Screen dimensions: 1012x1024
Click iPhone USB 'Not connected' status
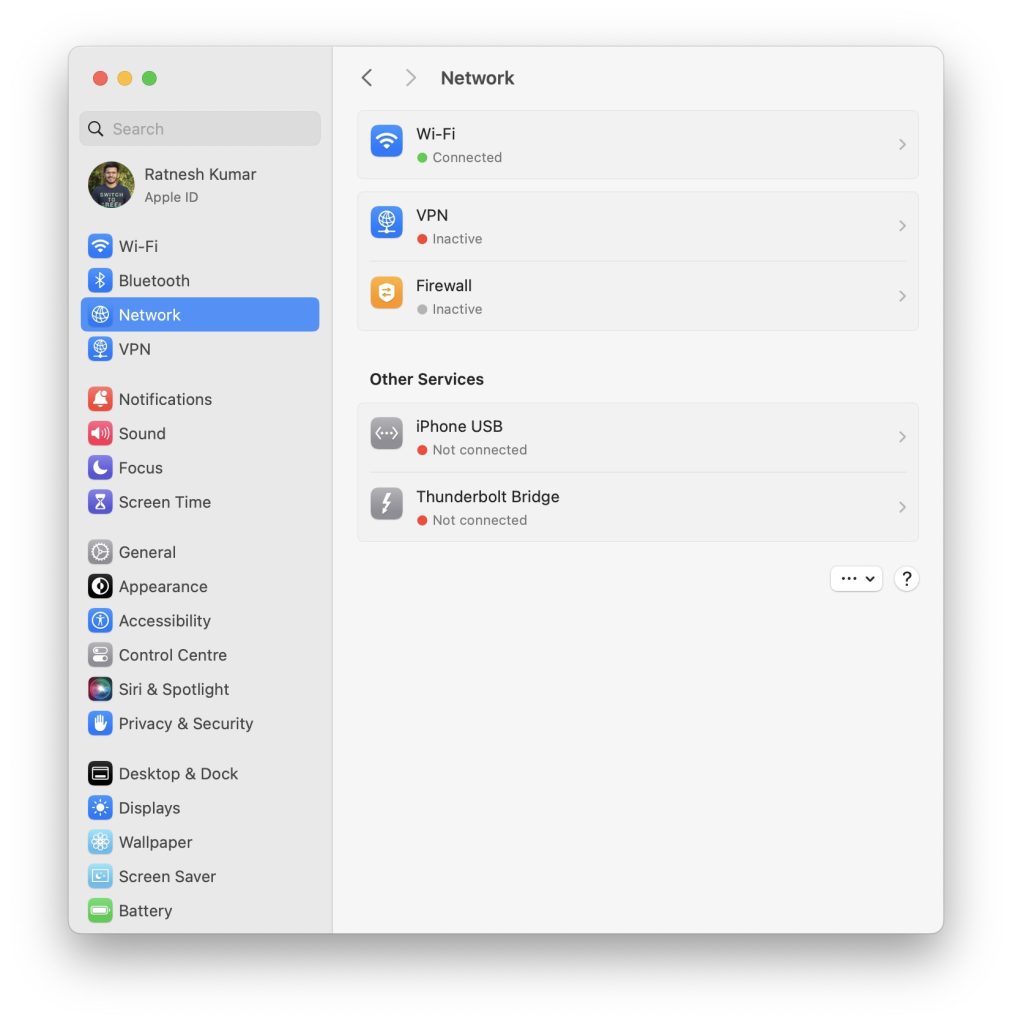click(x=479, y=450)
